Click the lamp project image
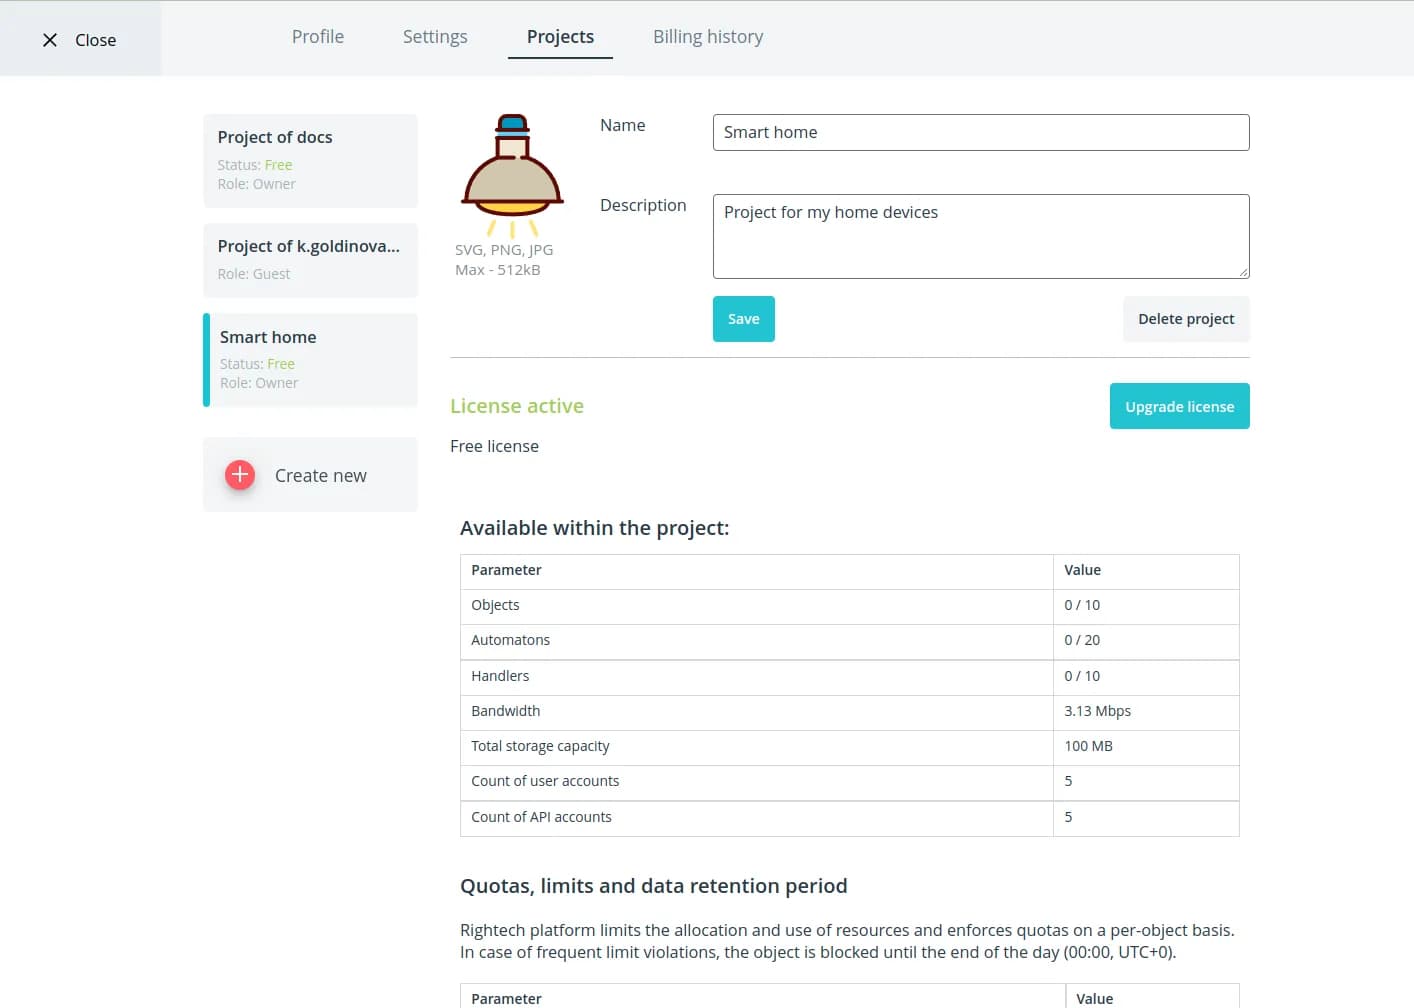Screen dimensions: 1414x1008 (512, 172)
